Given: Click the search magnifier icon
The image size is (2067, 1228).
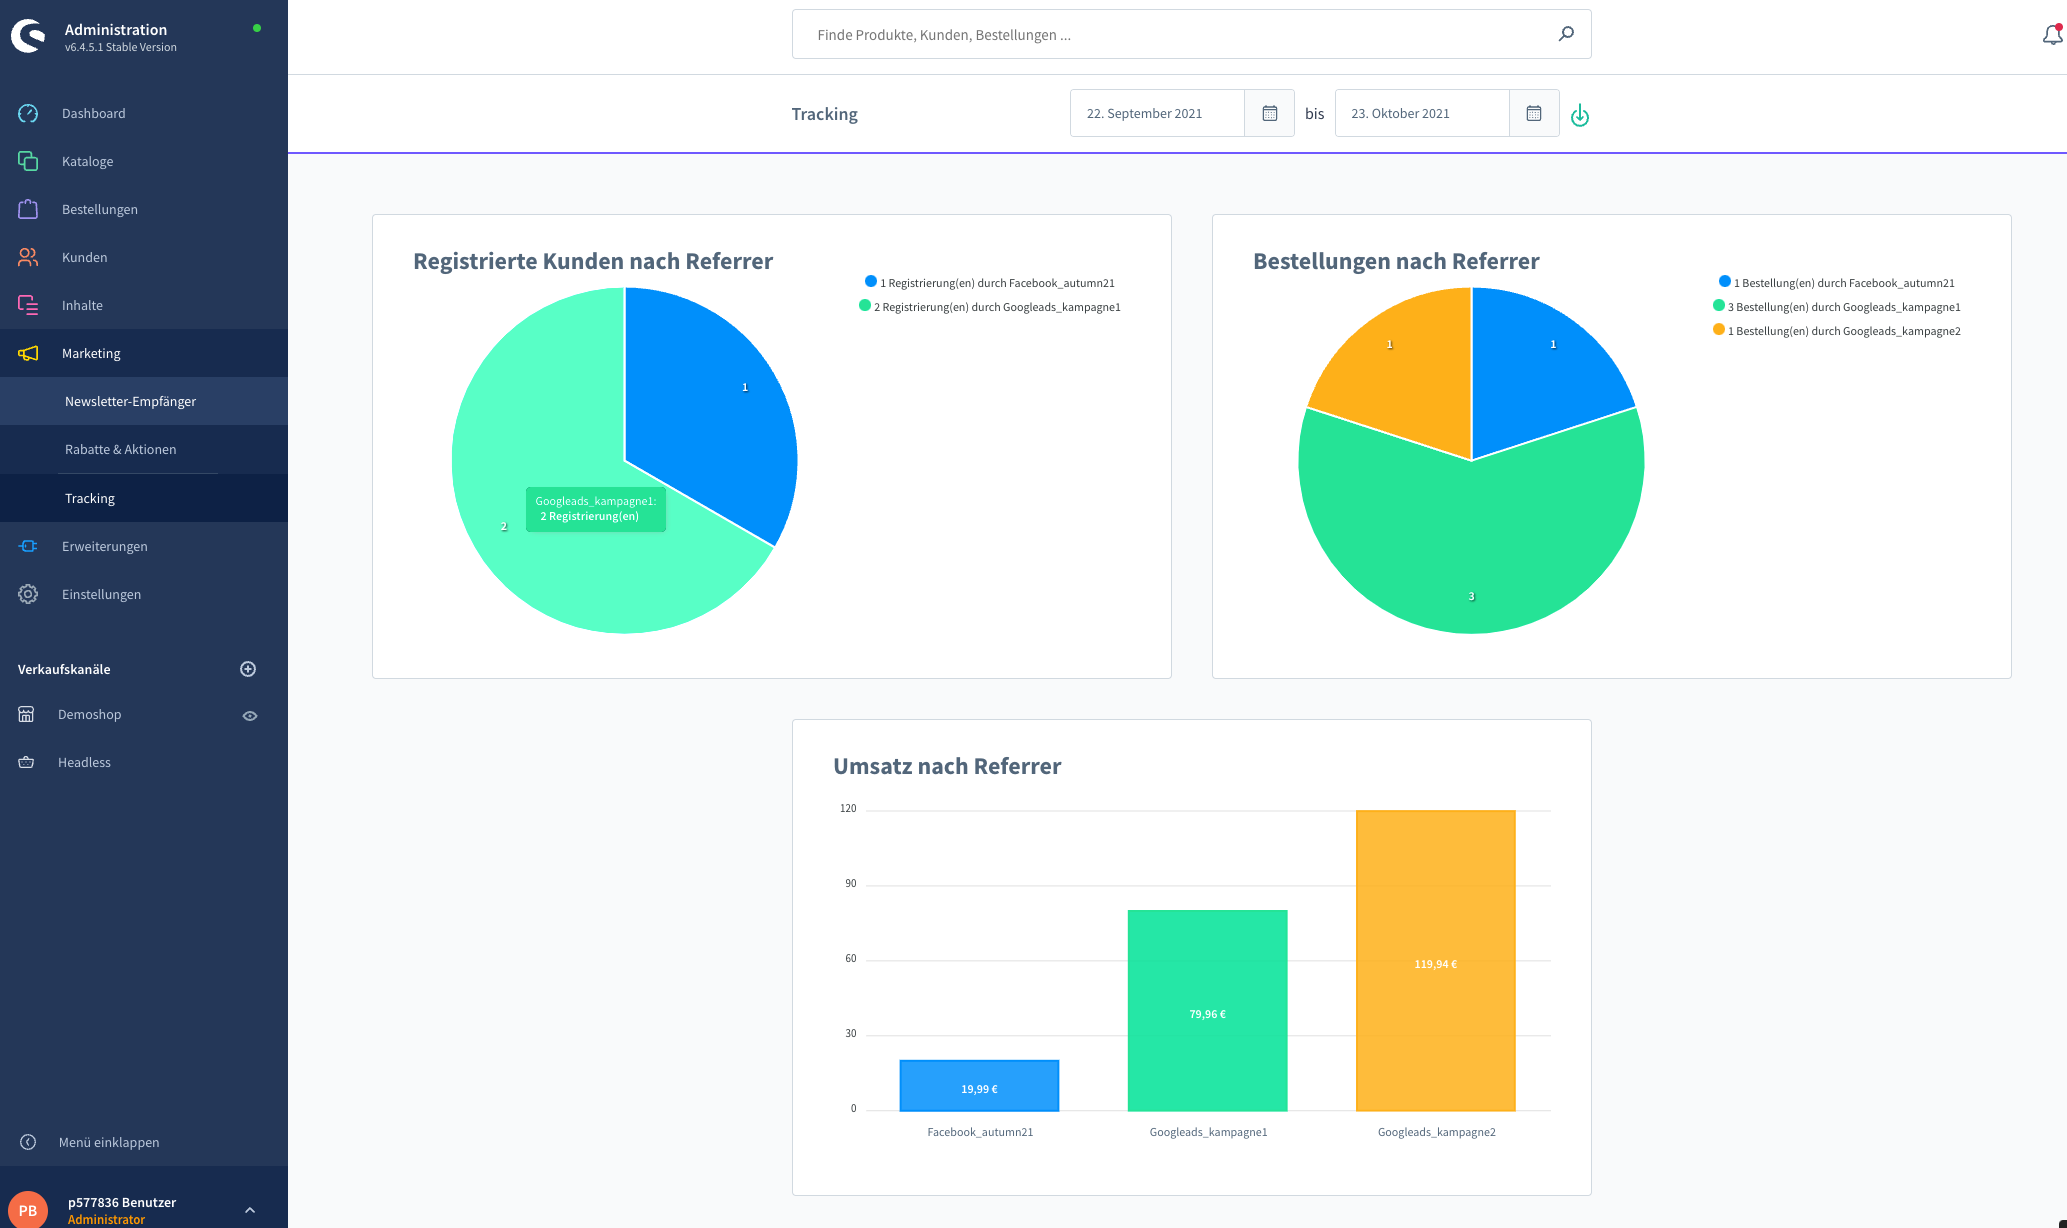Looking at the screenshot, I should coord(1566,34).
